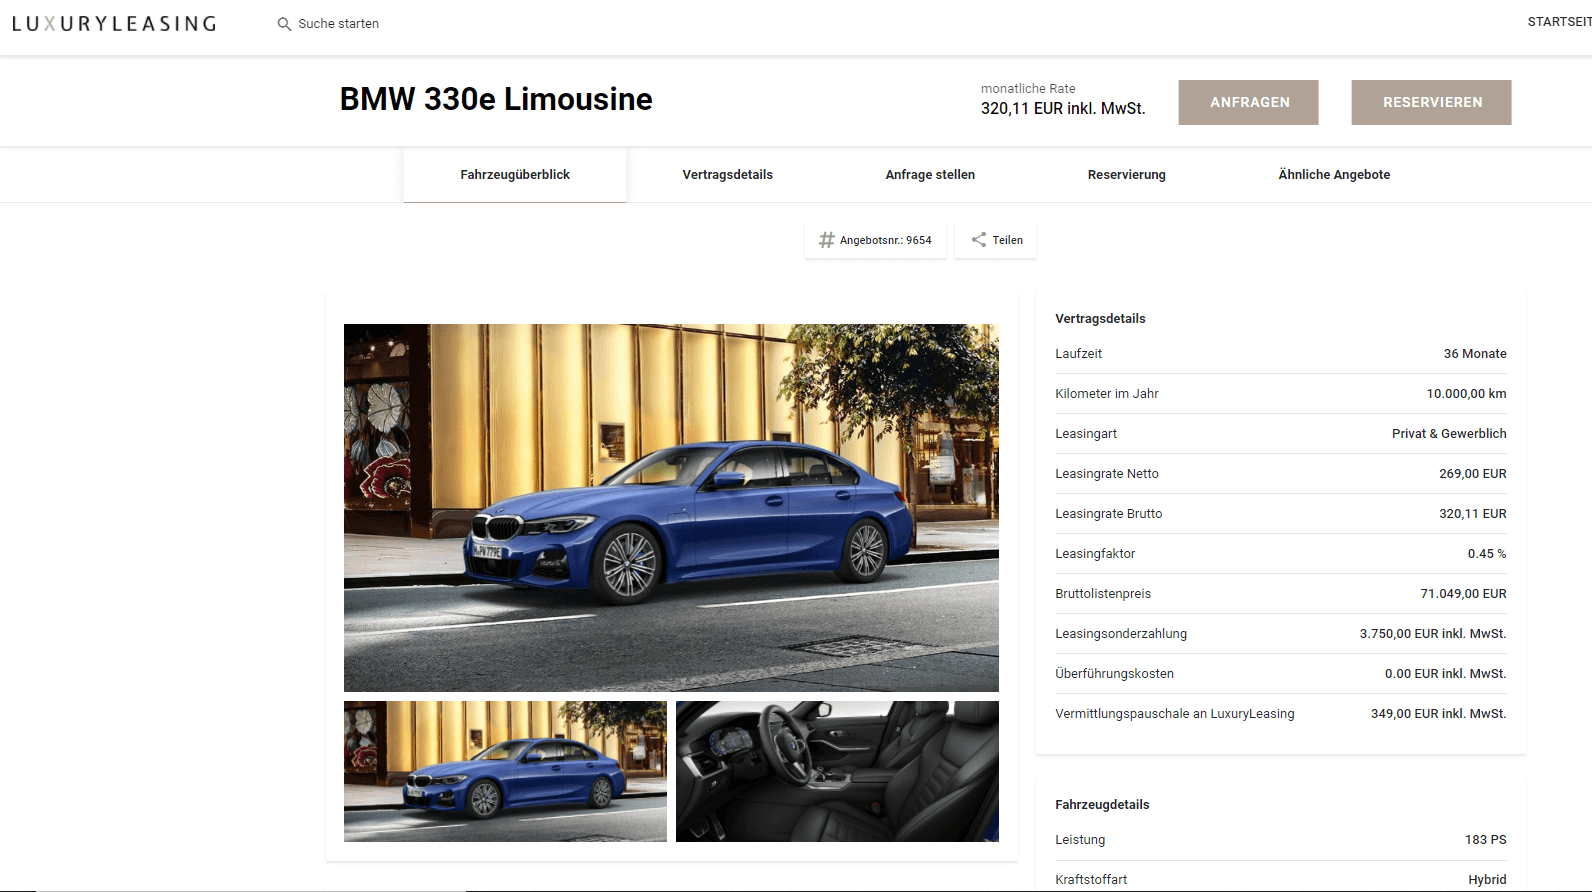Click the Kilometer im Jahr value 10.000,00 km
This screenshot has width=1592, height=892.
tap(1466, 394)
